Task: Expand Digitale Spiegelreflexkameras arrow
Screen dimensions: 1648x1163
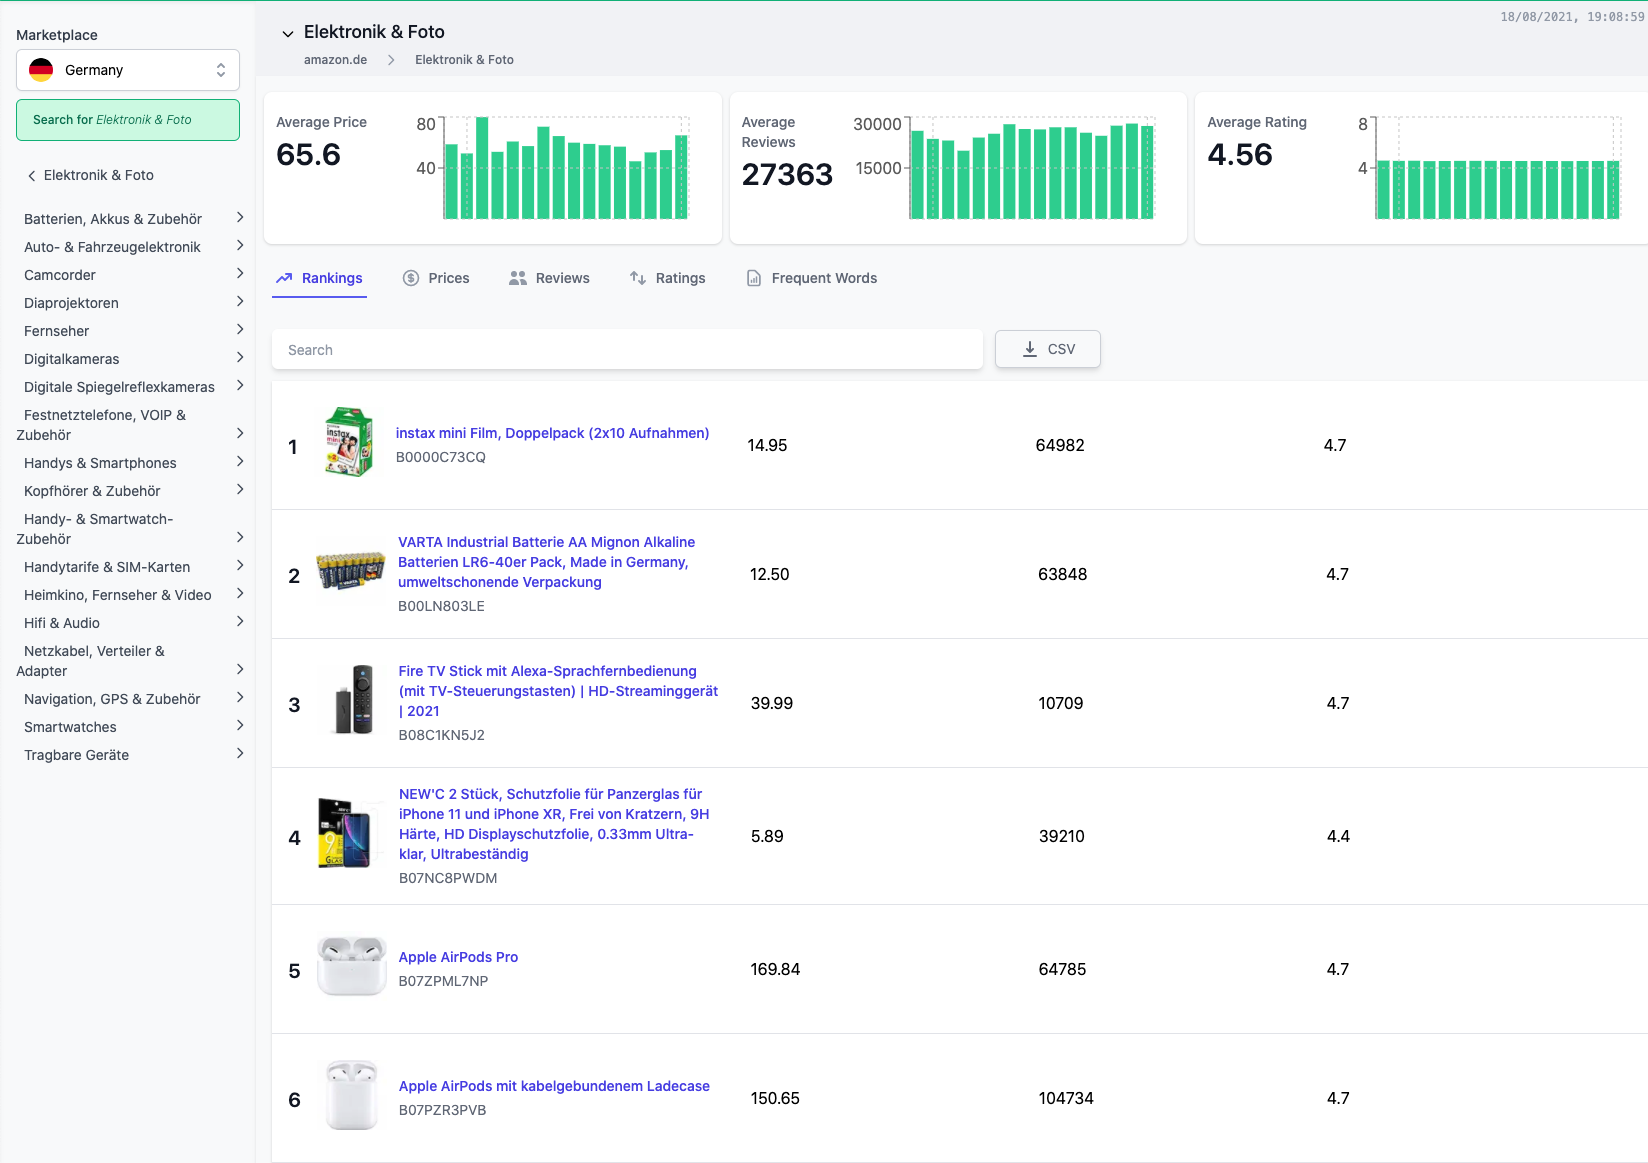Action: coord(240,386)
